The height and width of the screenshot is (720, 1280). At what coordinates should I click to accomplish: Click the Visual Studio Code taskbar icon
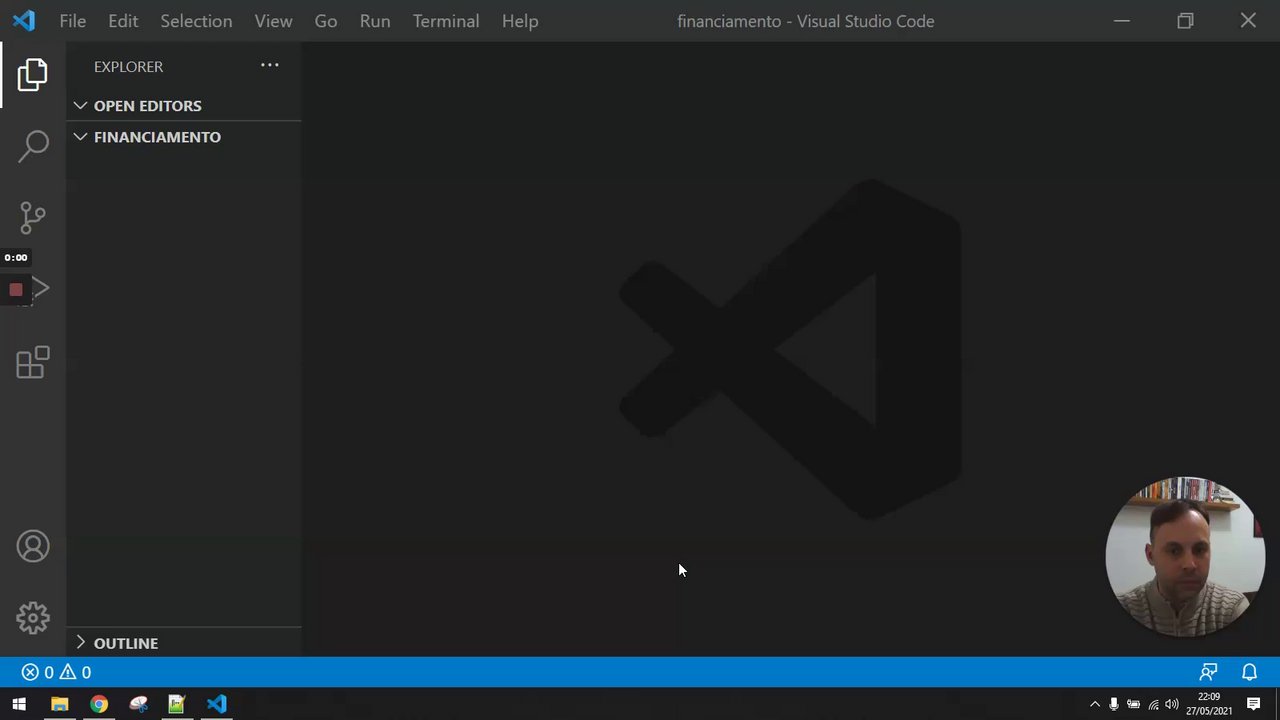pos(217,704)
